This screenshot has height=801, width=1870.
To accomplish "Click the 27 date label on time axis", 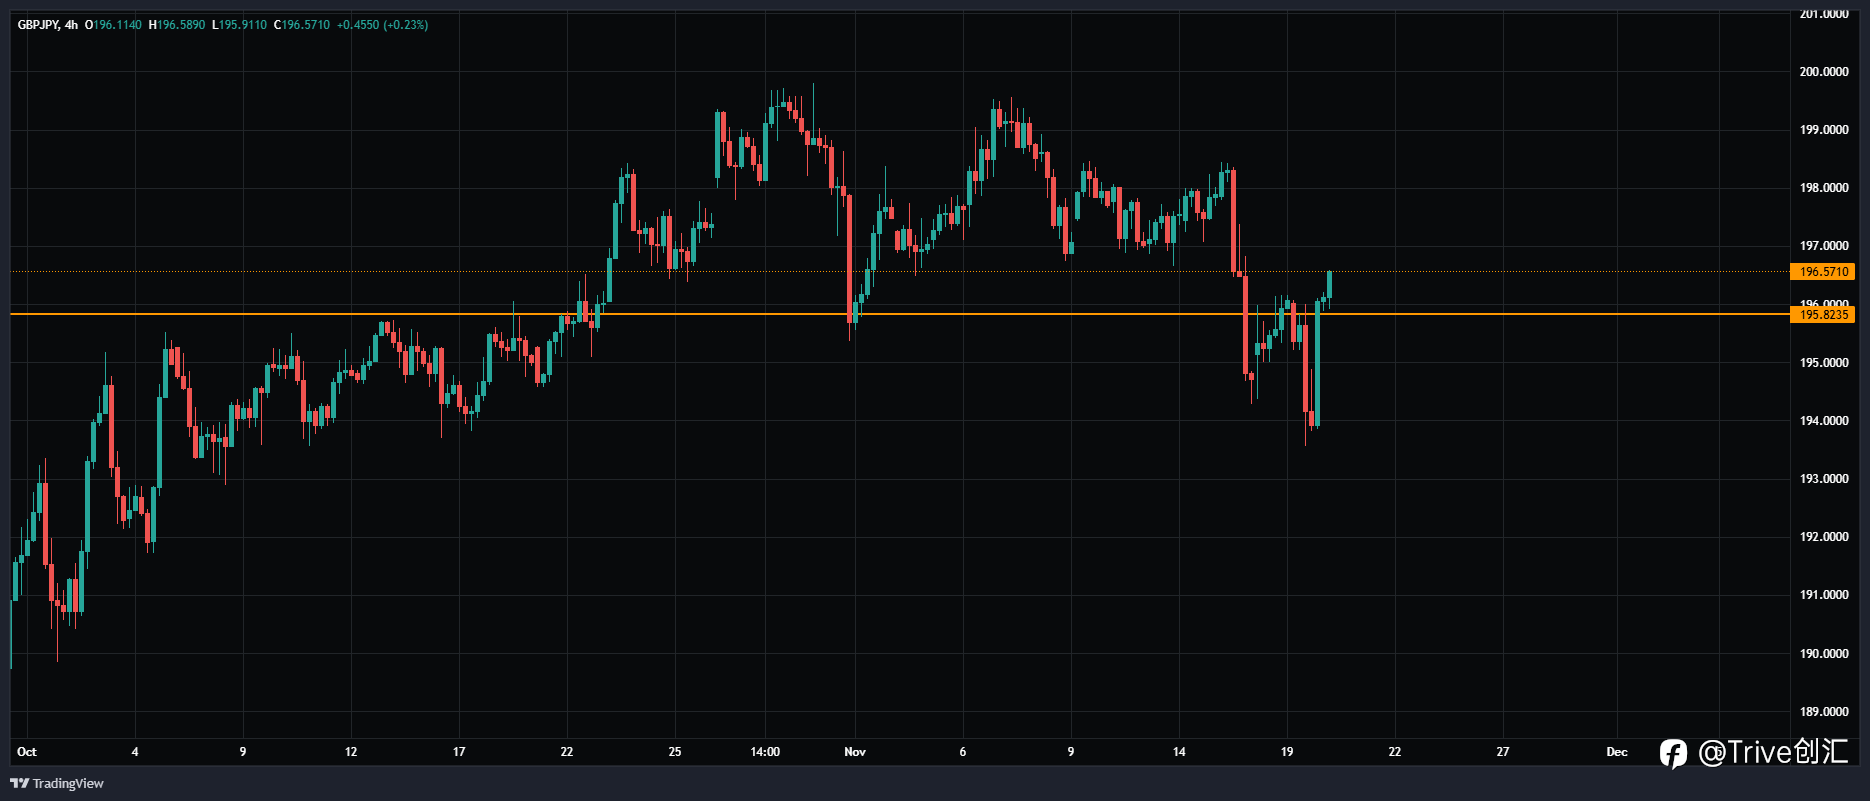I will (x=1503, y=752).
